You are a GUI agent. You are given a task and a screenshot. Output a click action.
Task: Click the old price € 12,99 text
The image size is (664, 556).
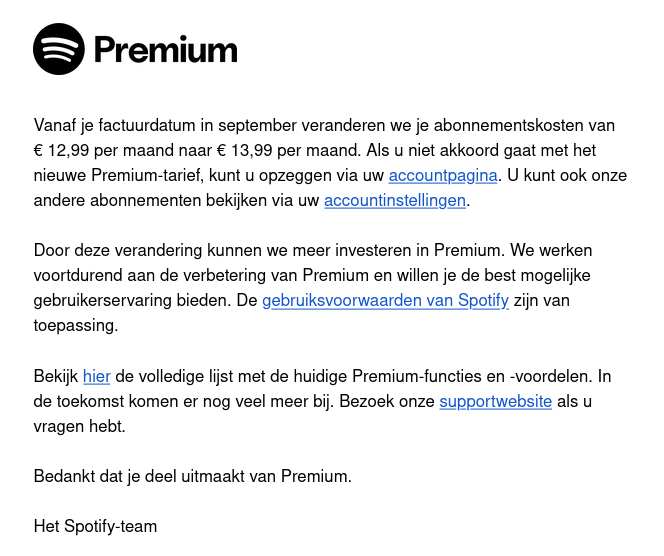point(61,151)
